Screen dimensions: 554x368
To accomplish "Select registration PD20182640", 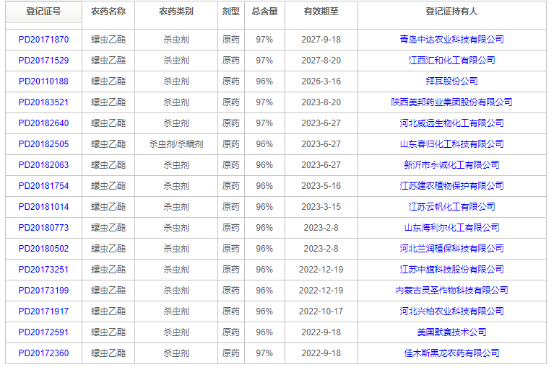I will 43,123.
